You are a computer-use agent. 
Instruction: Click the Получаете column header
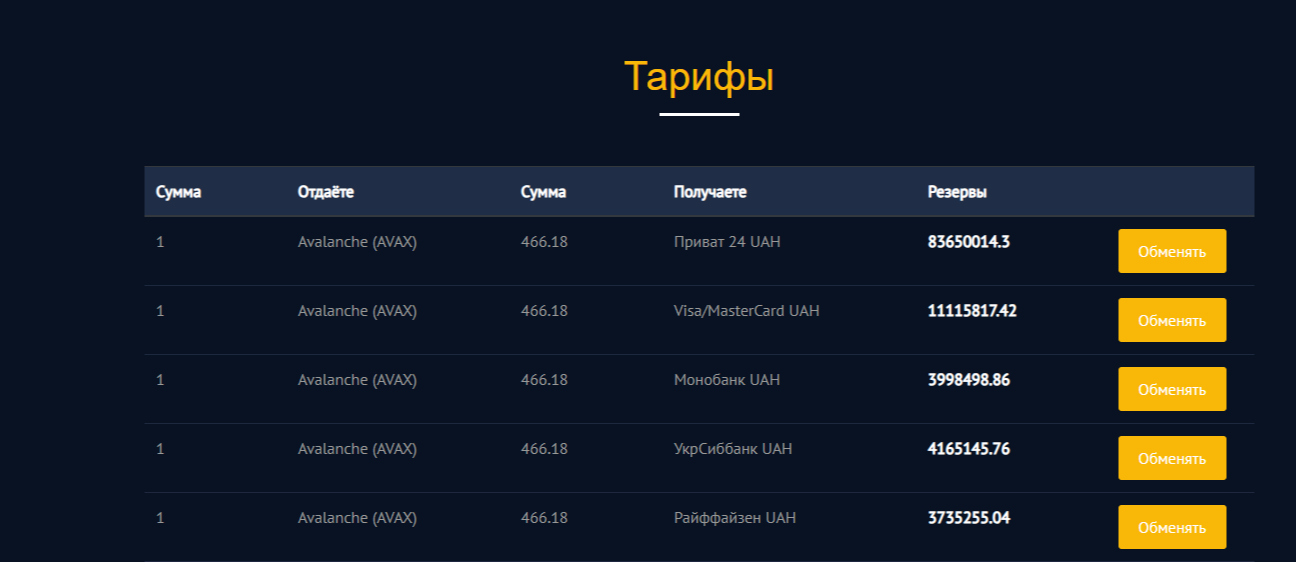tap(709, 192)
